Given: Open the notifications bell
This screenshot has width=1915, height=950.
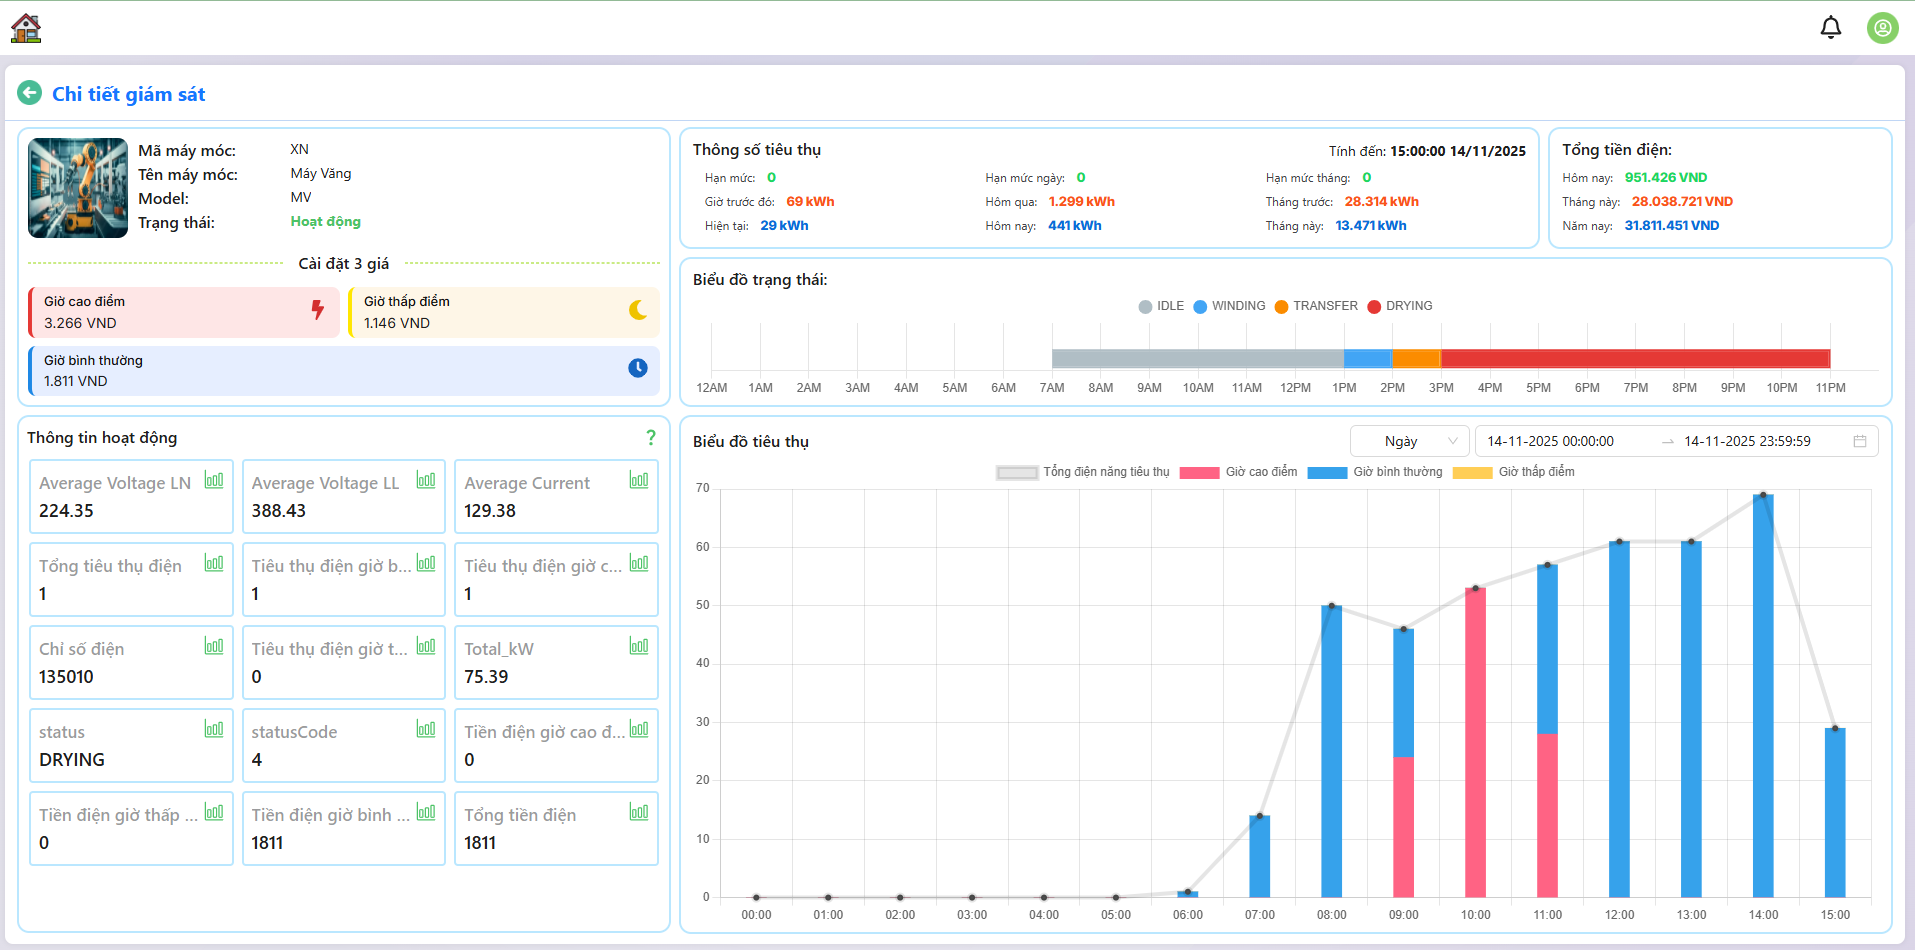Looking at the screenshot, I should click(x=1830, y=28).
